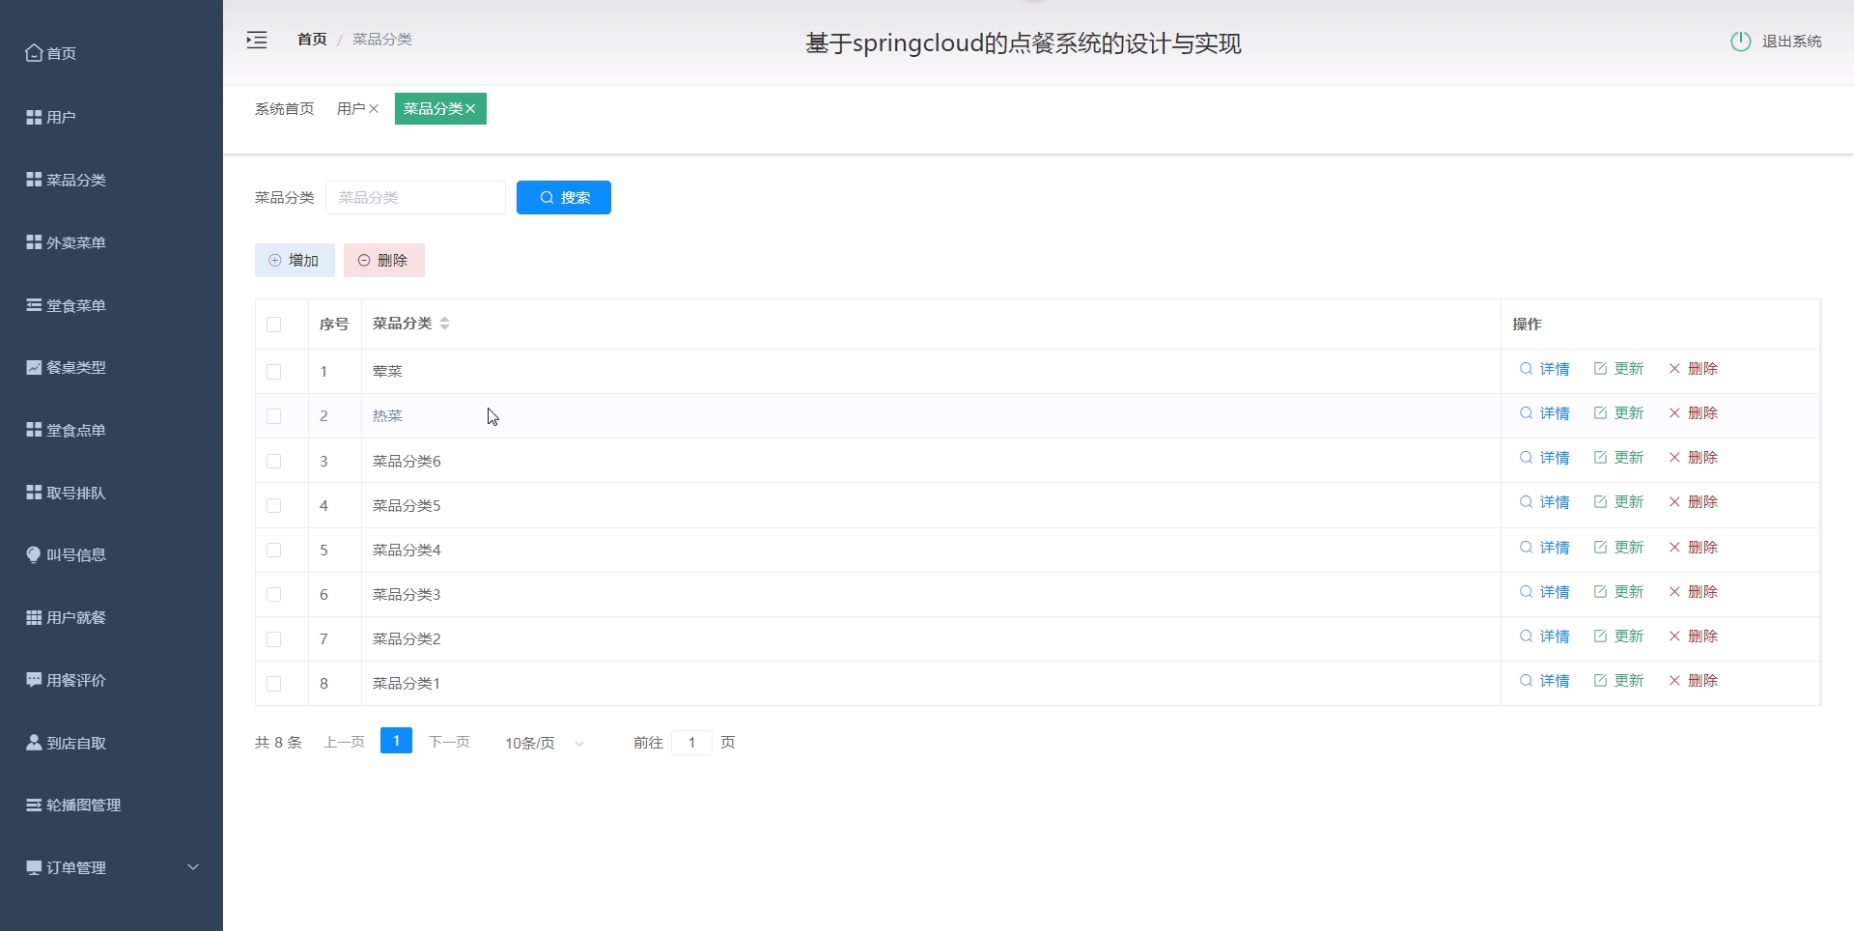Viewport: 1854px width, 931px height.
Task: Go to 首页 via breadcrumb
Action: click(312, 39)
